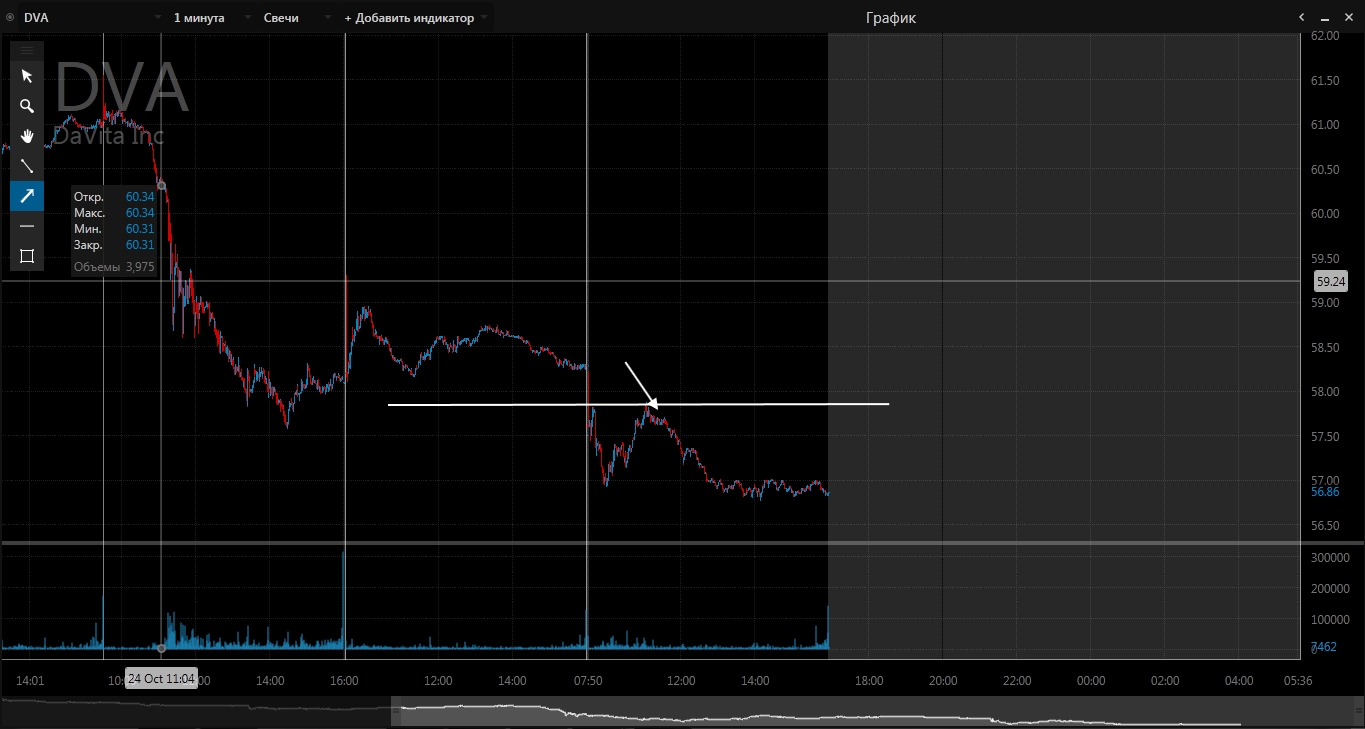Click the drawing toolbar grip handle
The height and width of the screenshot is (729, 1365).
click(27, 50)
